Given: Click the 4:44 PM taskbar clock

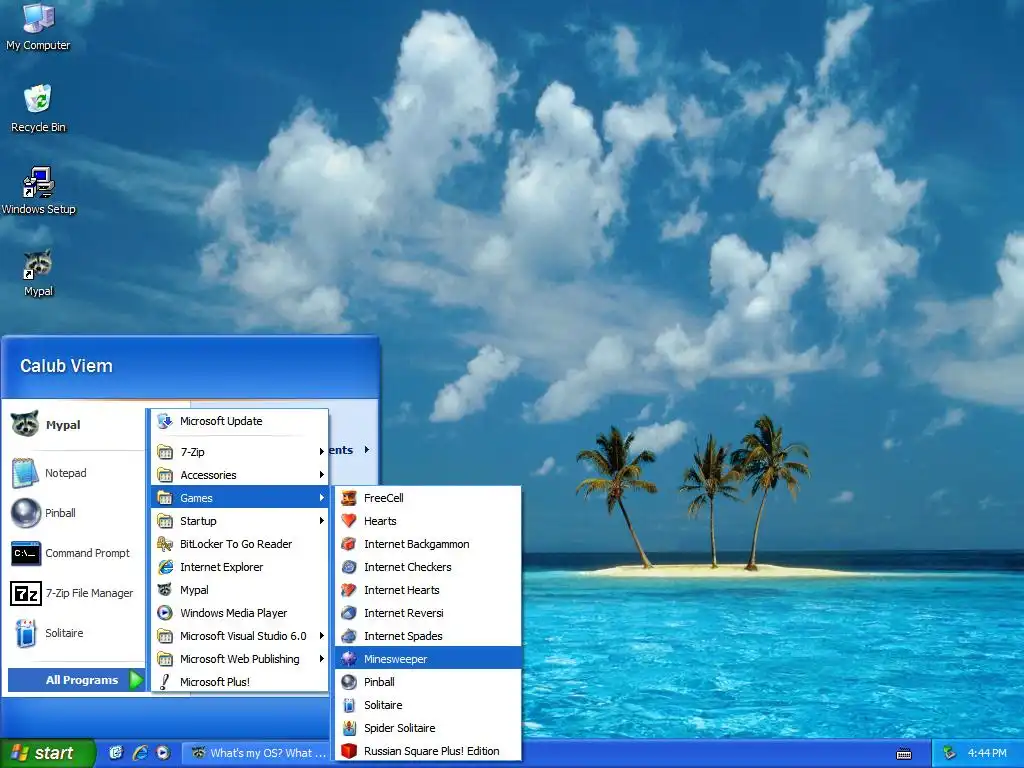Looking at the screenshot, I should 987,753.
